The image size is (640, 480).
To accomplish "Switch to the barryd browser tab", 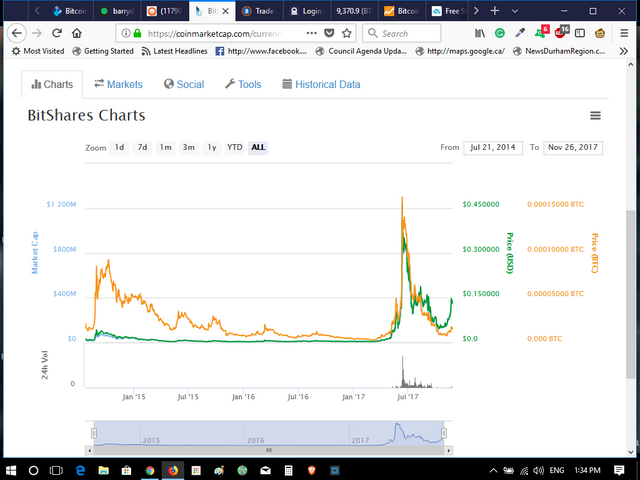I will pos(117,11).
